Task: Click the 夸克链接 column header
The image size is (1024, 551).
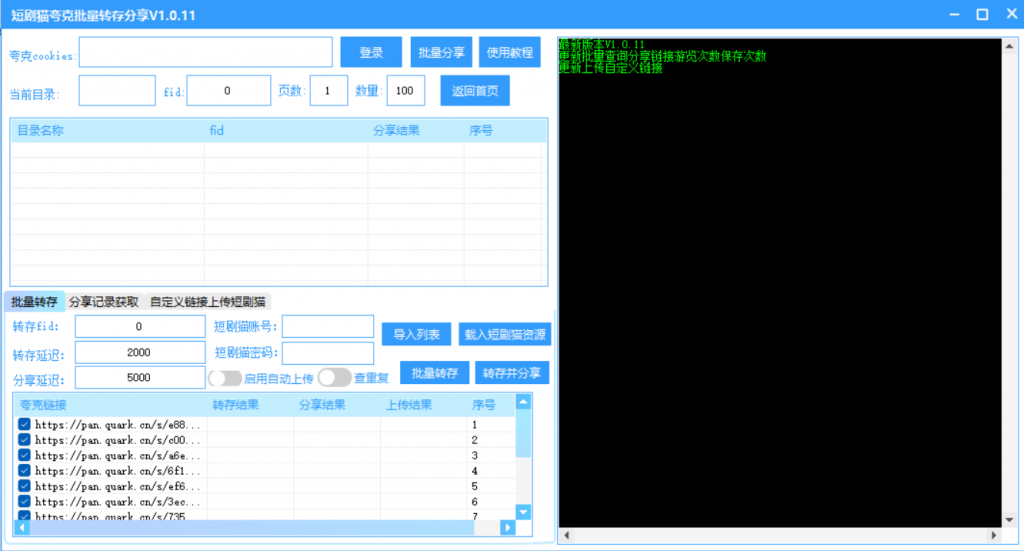Action: point(111,405)
